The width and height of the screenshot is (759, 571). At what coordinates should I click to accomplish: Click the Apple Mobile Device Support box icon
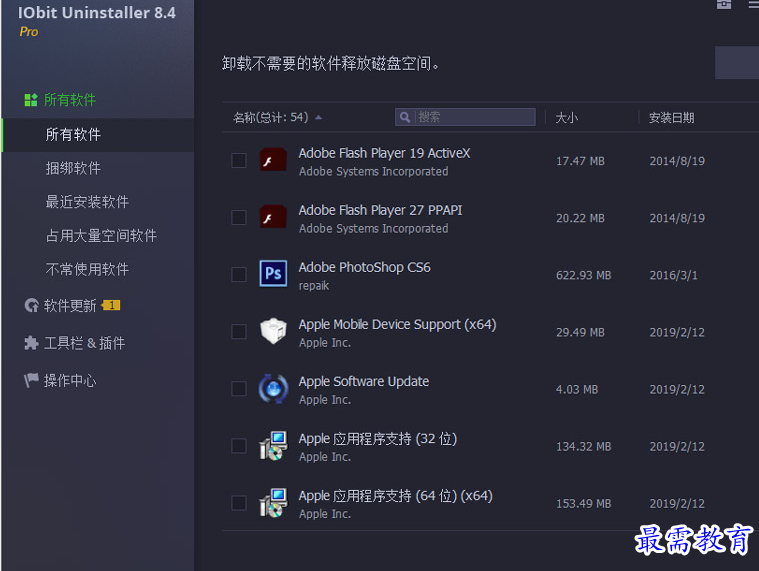pyautogui.click(x=273, y=331)
